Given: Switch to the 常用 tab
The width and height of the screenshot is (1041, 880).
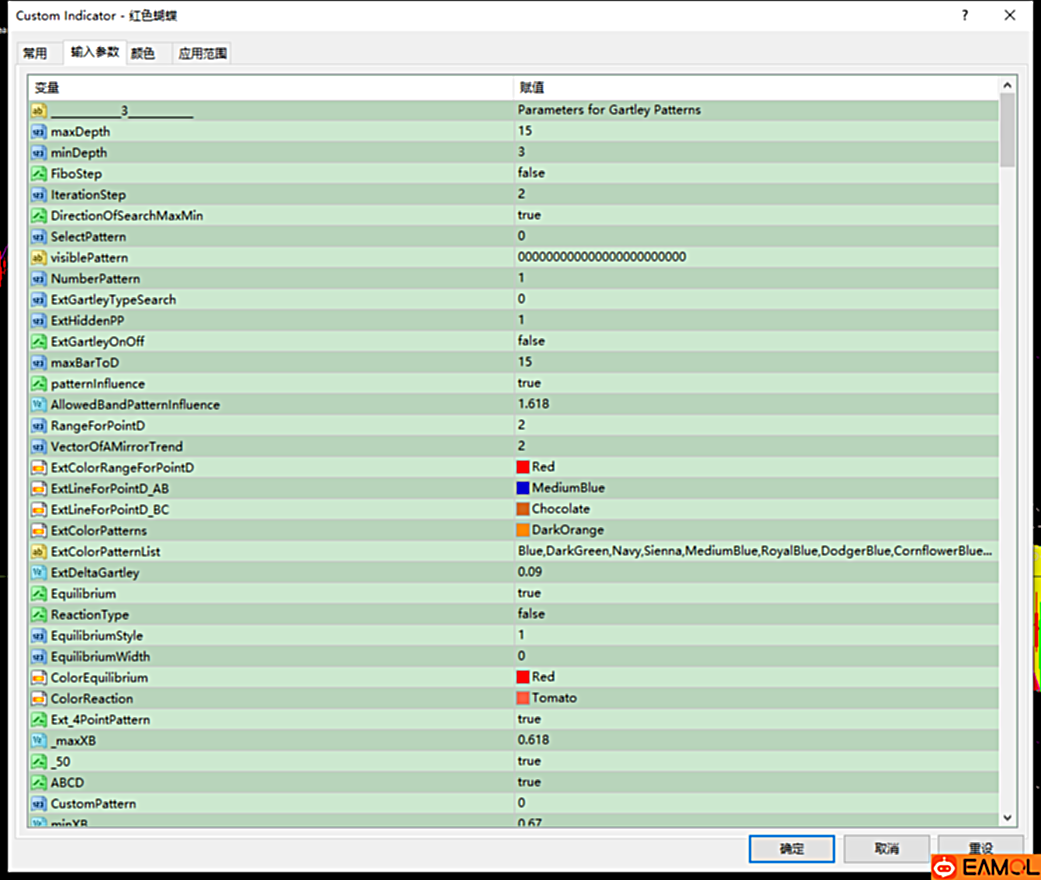Looking at the screenshot, I should 35,54.
